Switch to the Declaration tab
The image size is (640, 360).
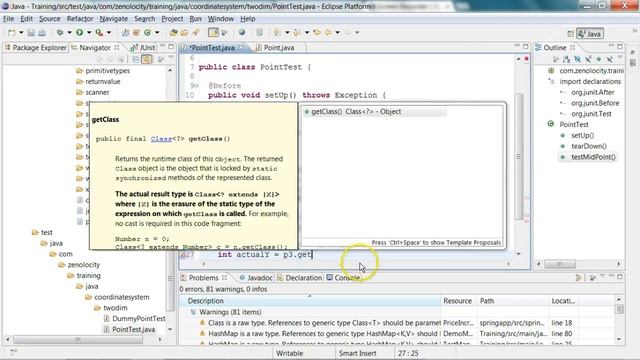[300, 278]
